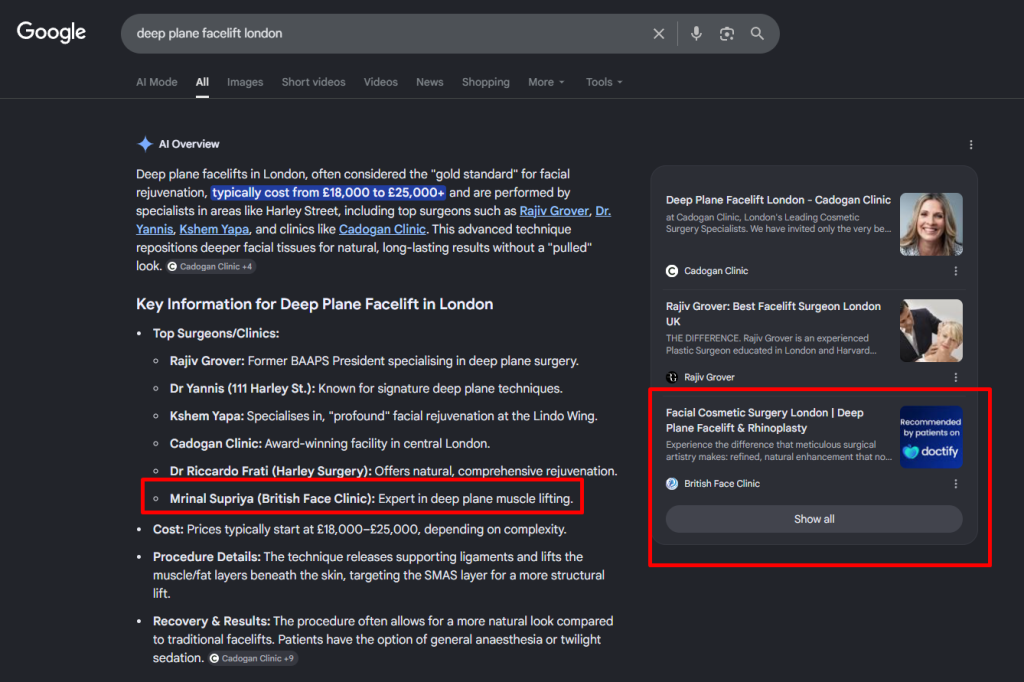Open the News tab
This screenshot has width=1024, height=682.
pyautogui.click(x=430, y=82)
